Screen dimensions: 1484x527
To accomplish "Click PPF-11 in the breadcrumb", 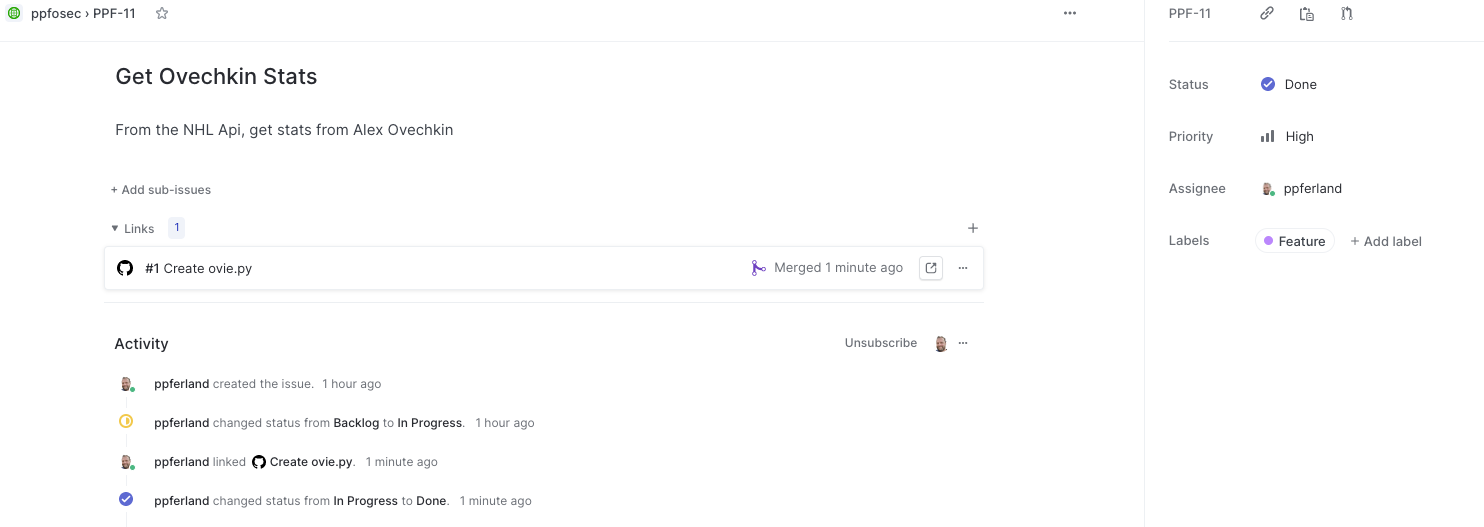I will [115, 13].
